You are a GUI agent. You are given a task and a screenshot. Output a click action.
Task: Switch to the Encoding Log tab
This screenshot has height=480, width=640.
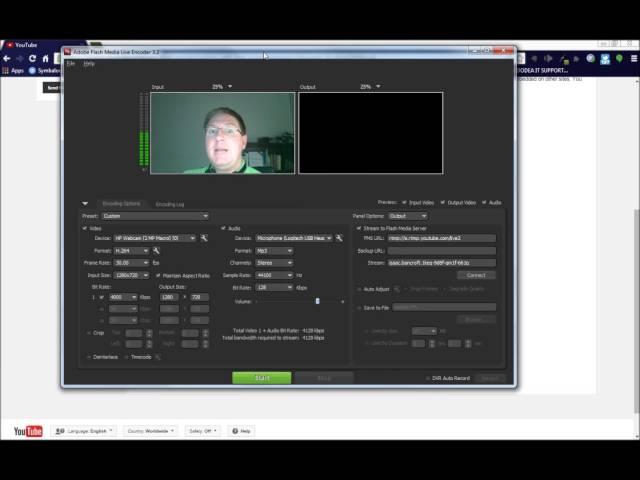tap(170, 204)
